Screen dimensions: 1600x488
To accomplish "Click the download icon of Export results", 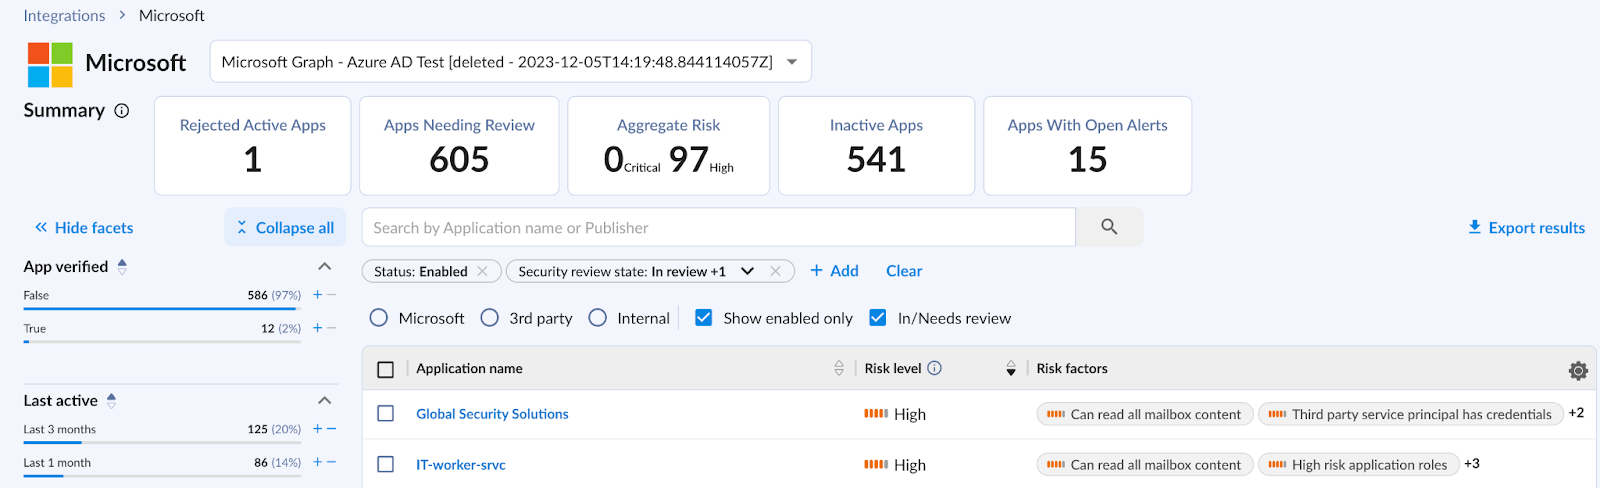I will [x=1474, y=227].
